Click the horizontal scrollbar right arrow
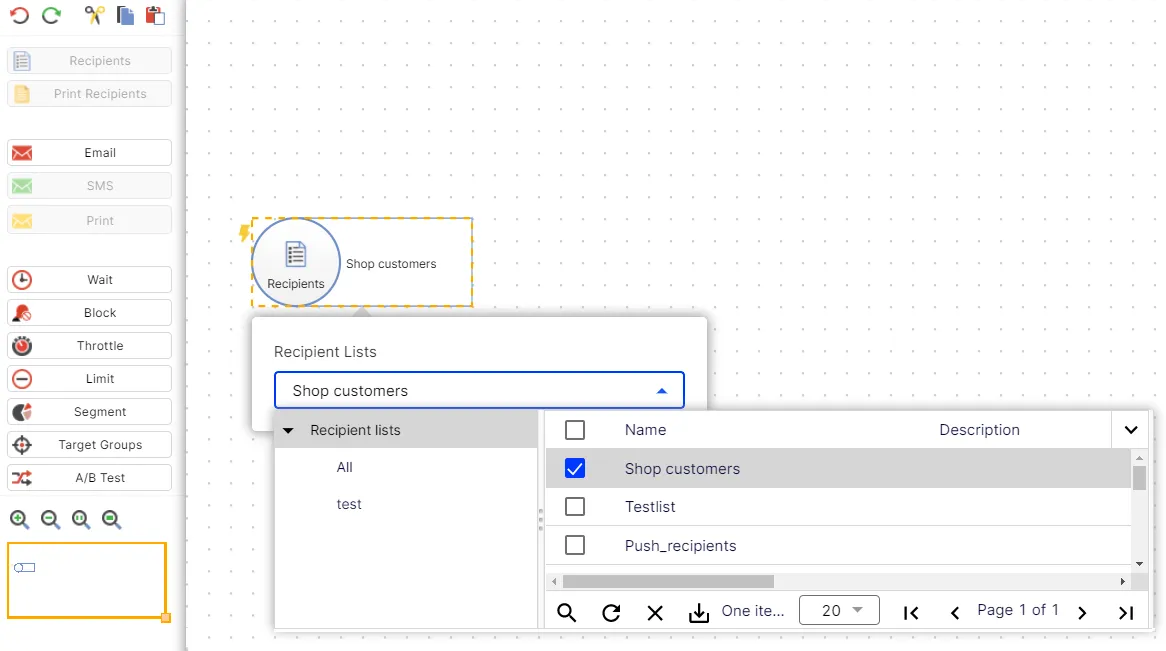This screenshot has width=1166, height=651. click(x=1123, y=581)
